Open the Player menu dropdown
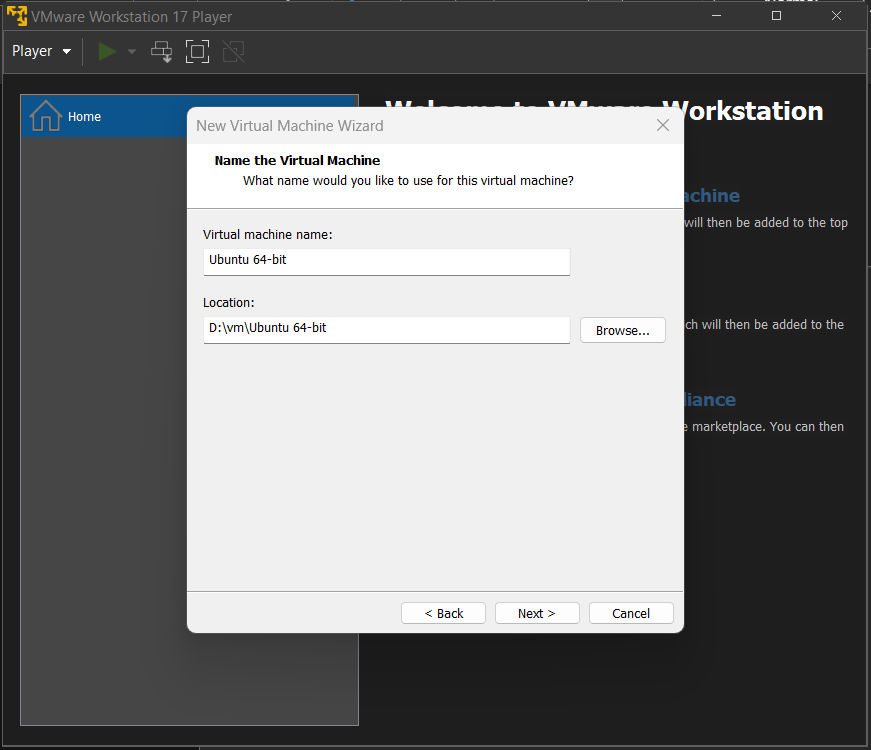Viewport: 871px width, 750px height. 42,51
